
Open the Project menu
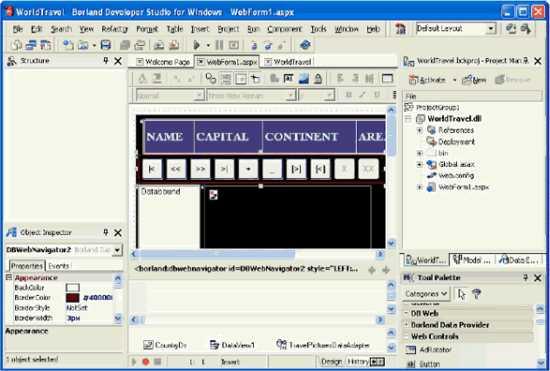coord(228,29)
